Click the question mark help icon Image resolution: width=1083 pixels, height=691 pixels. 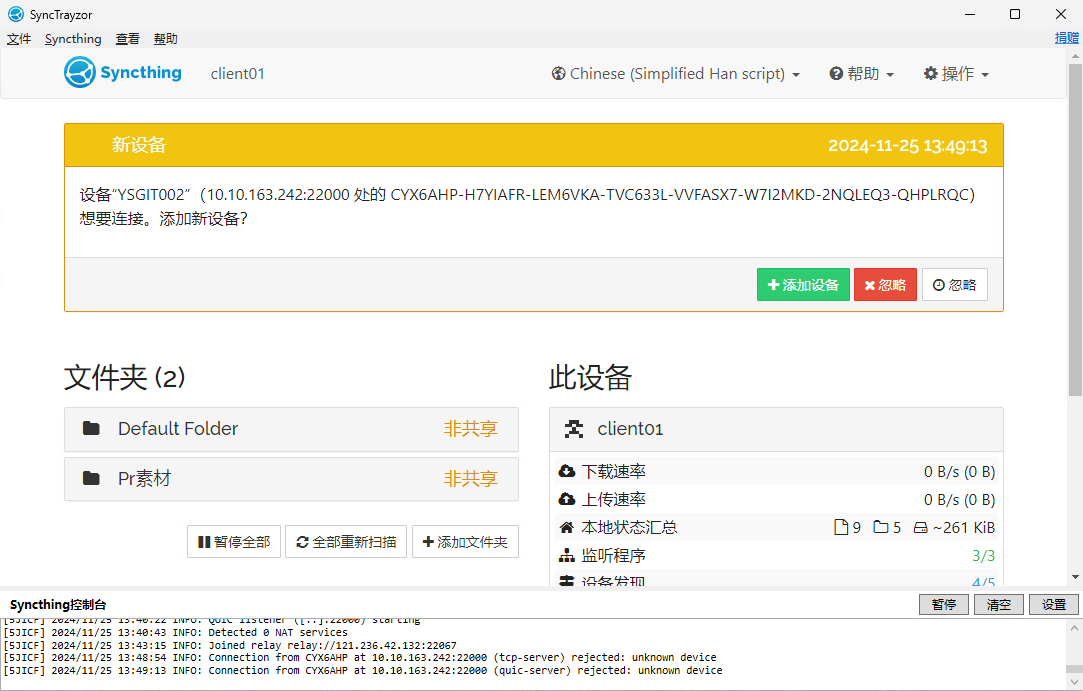[x=836, y=73]
